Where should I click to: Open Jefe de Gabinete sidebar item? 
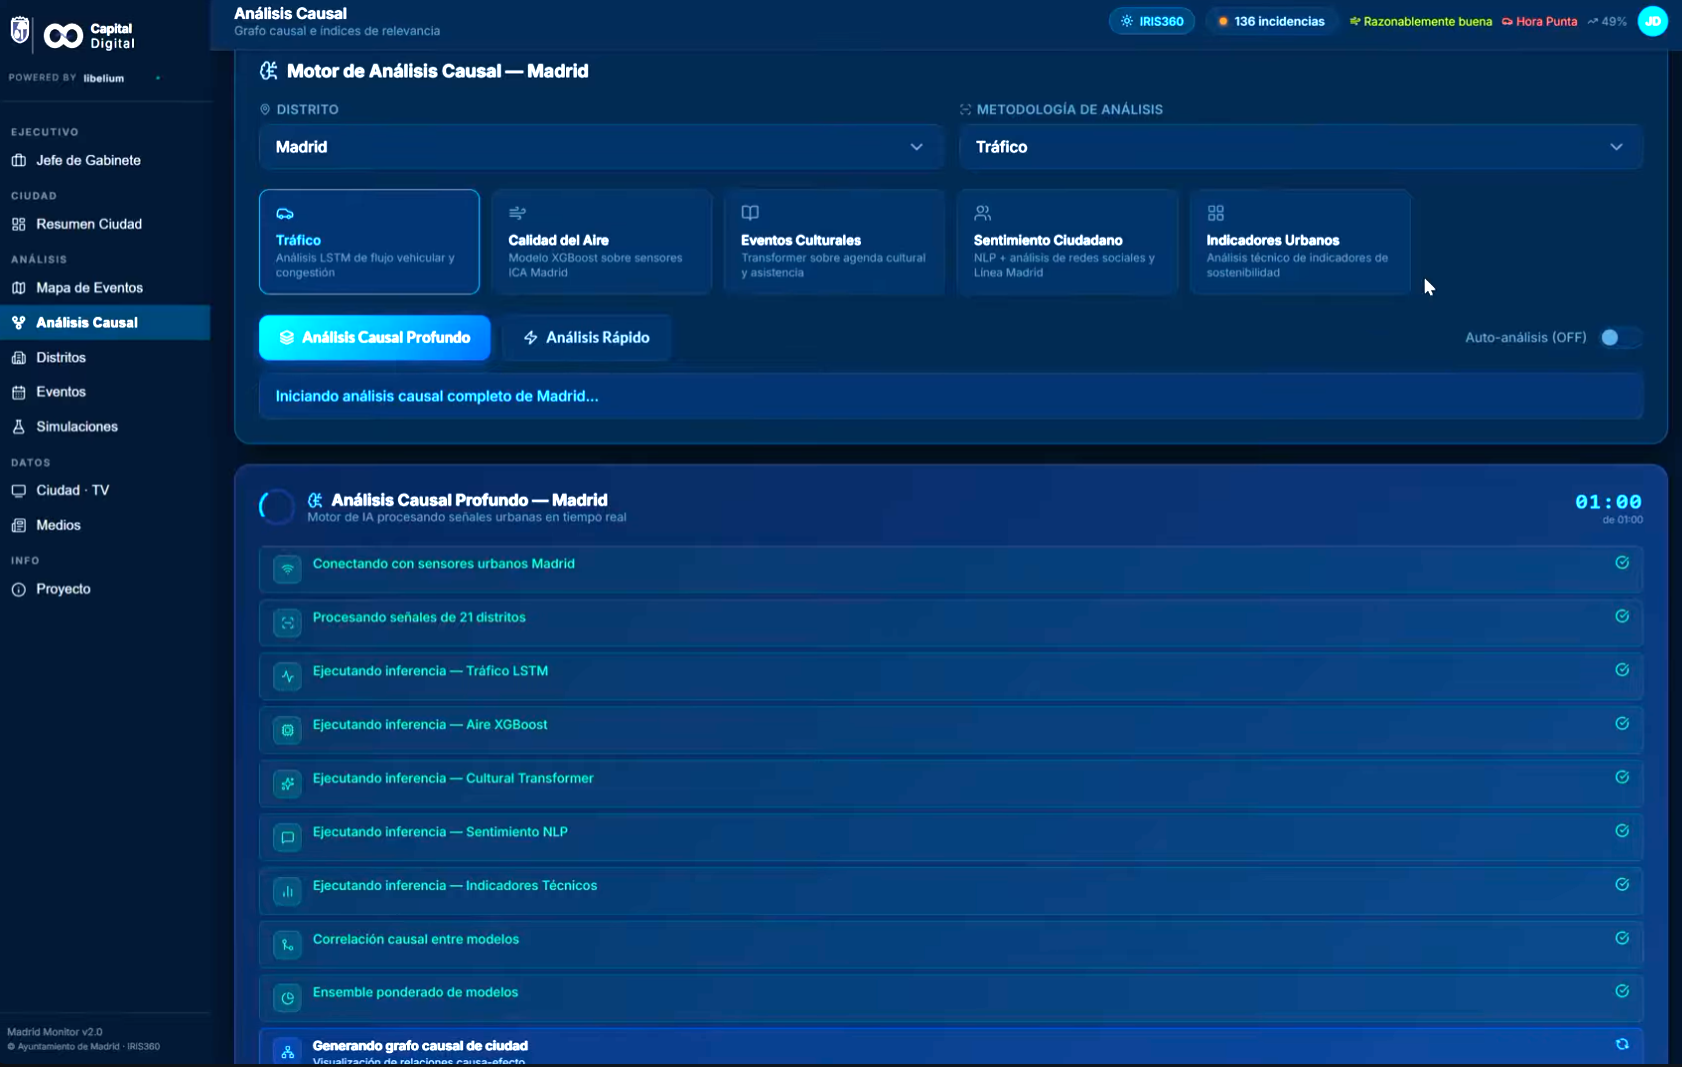tap(88, 160)
